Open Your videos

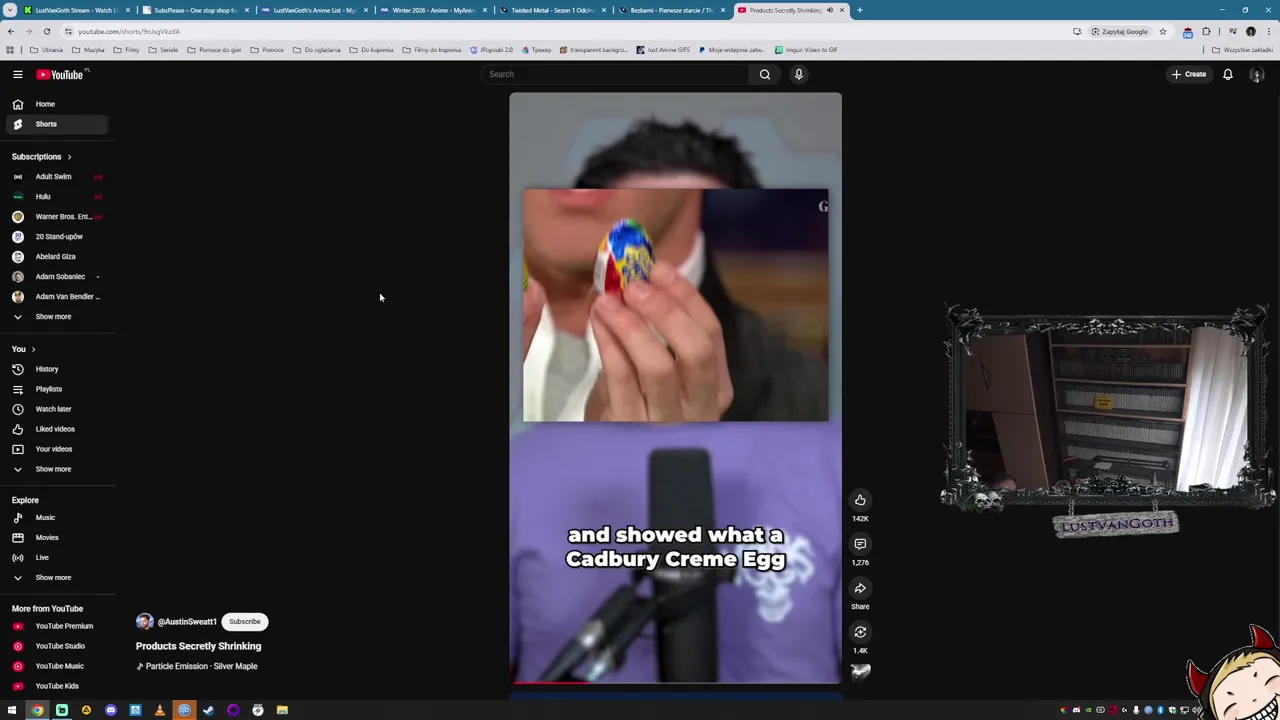[56, 449]
